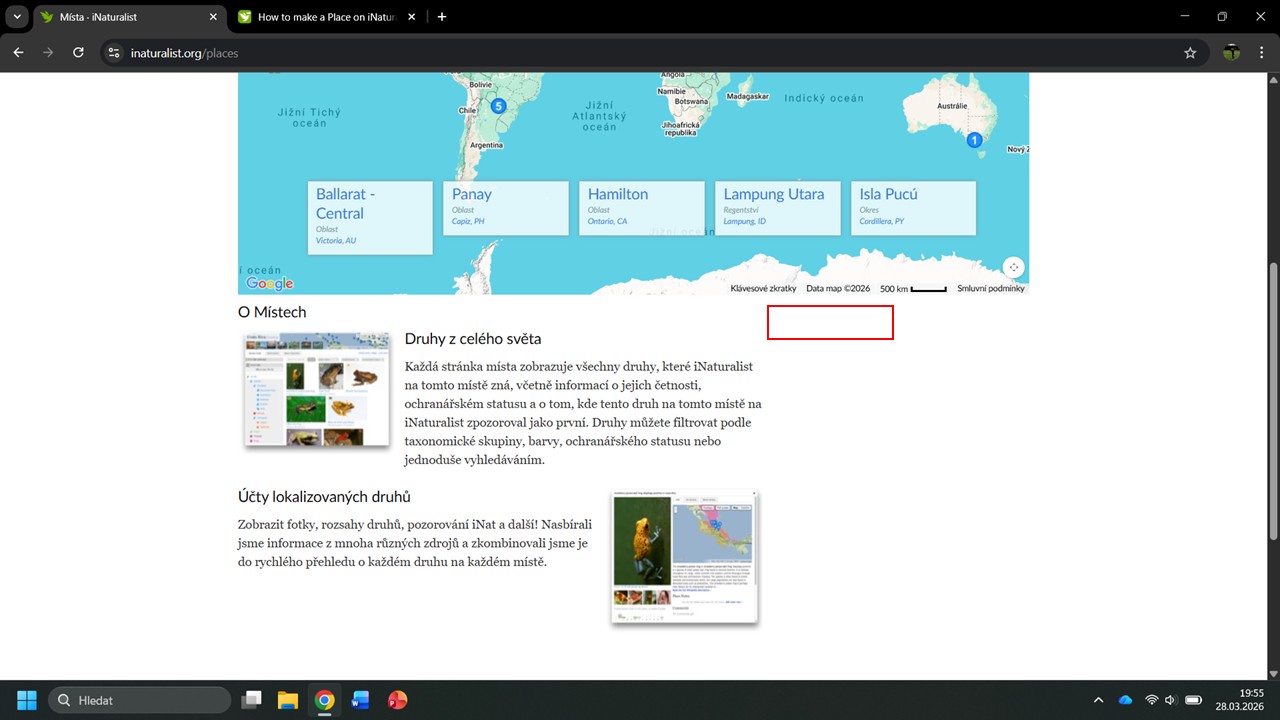
Task: Click the Australia map marker labeled 1
Action: coord(974,140)
